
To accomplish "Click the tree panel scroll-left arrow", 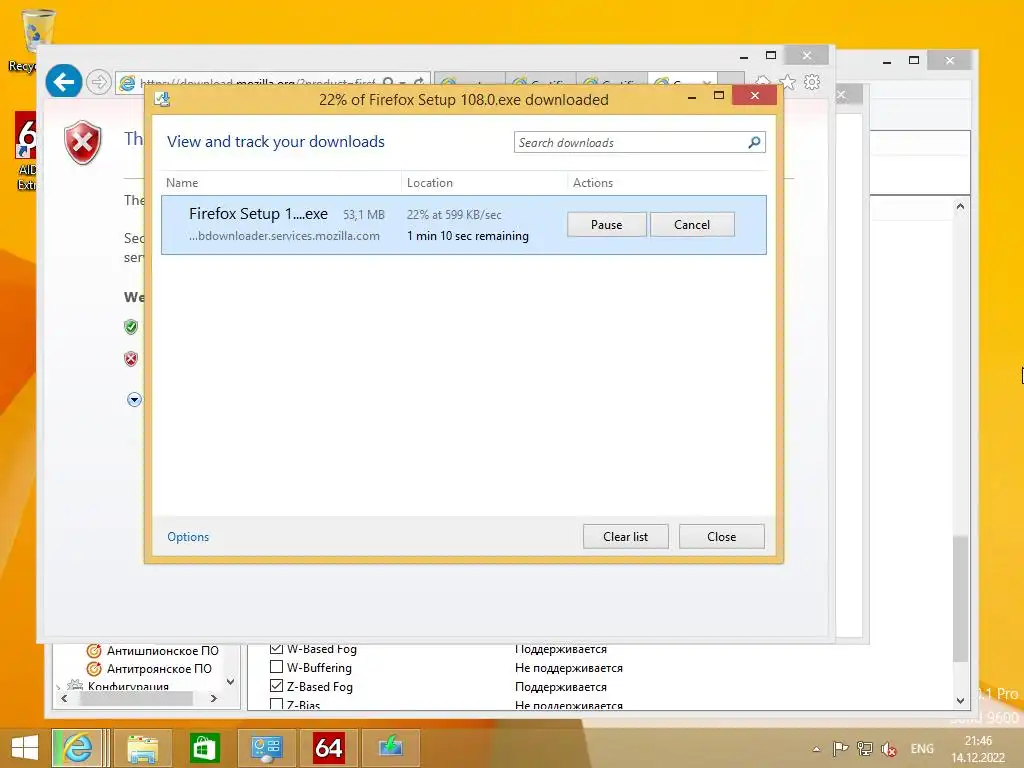I will tap(64, 698).
